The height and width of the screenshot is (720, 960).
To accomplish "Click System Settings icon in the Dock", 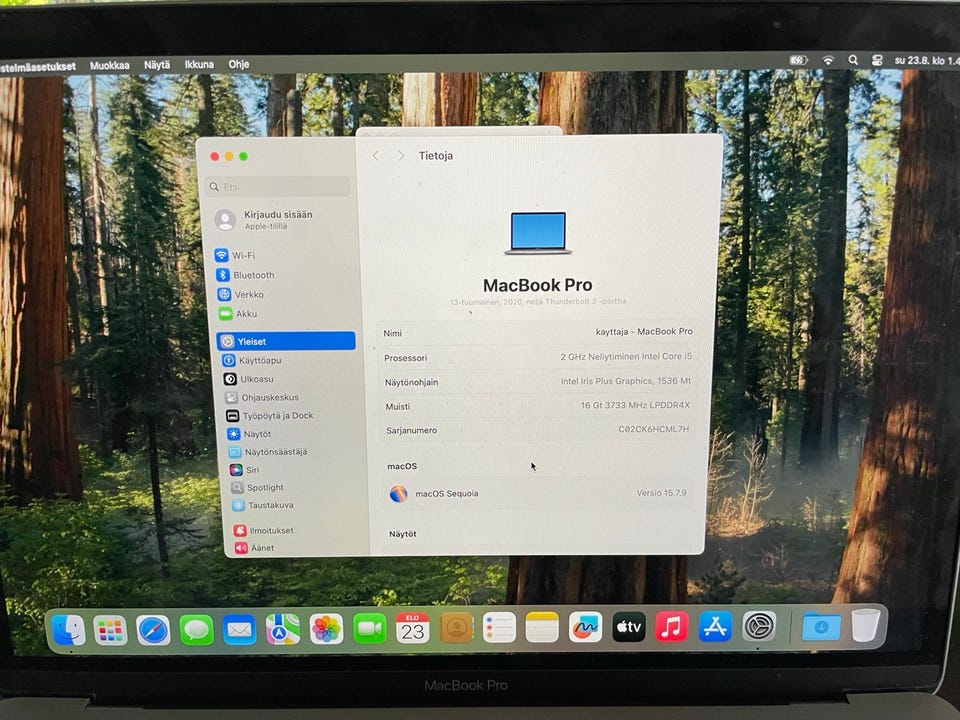I will [x=759, y=626].
